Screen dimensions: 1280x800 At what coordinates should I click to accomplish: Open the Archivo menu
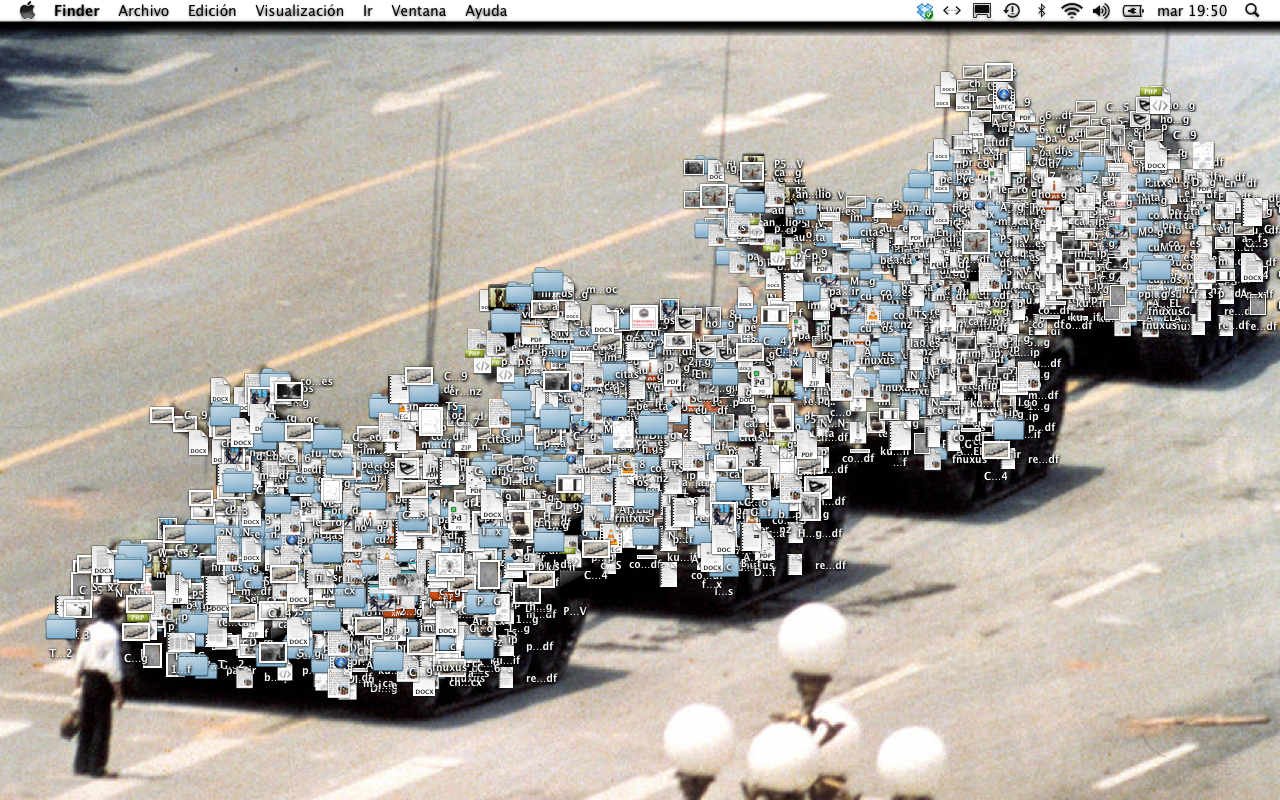(x=142, y=11)
